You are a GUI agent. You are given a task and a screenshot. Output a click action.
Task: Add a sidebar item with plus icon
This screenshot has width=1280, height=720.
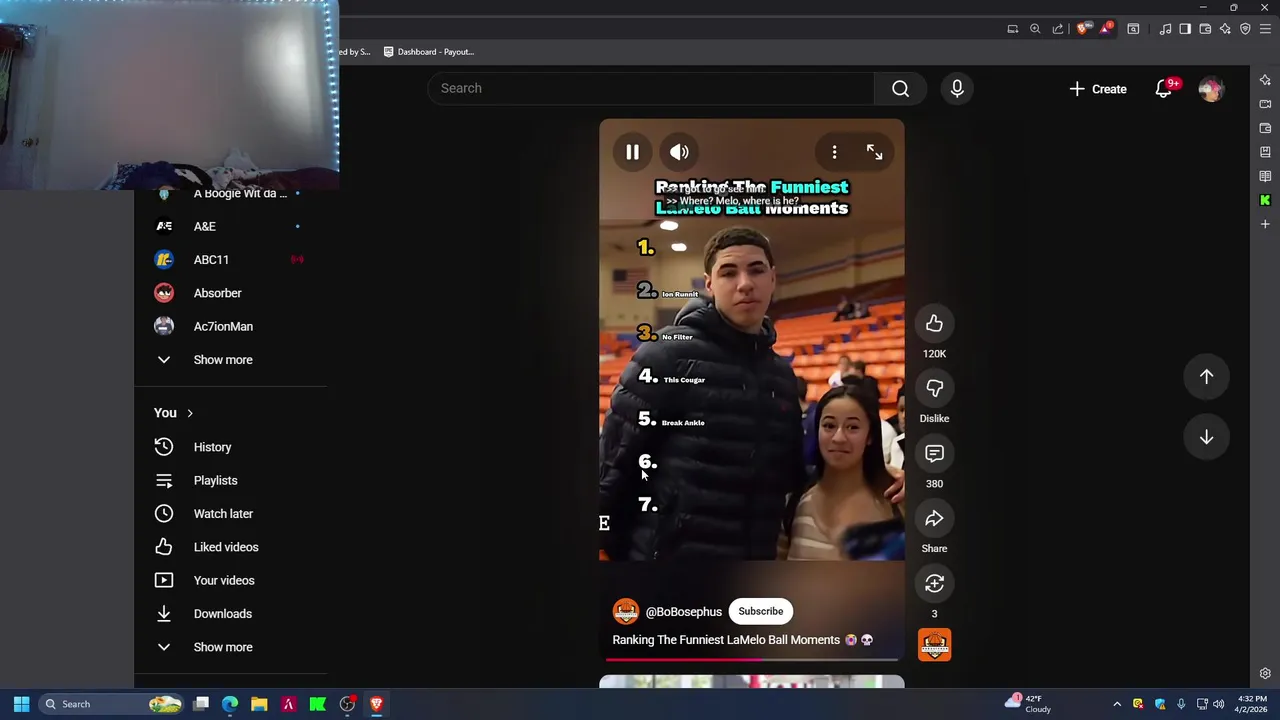tap(1265, 224)
